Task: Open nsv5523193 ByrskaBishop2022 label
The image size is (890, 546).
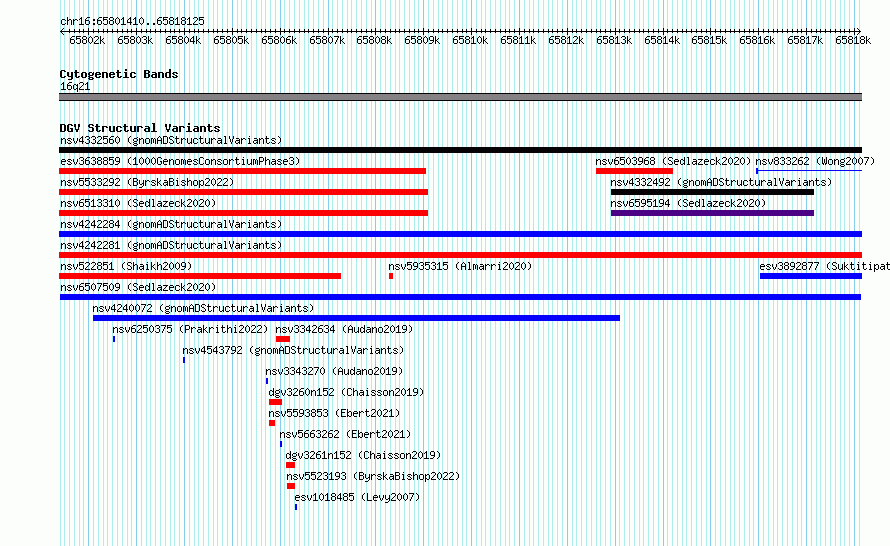Action: click(x=373, y=476)
